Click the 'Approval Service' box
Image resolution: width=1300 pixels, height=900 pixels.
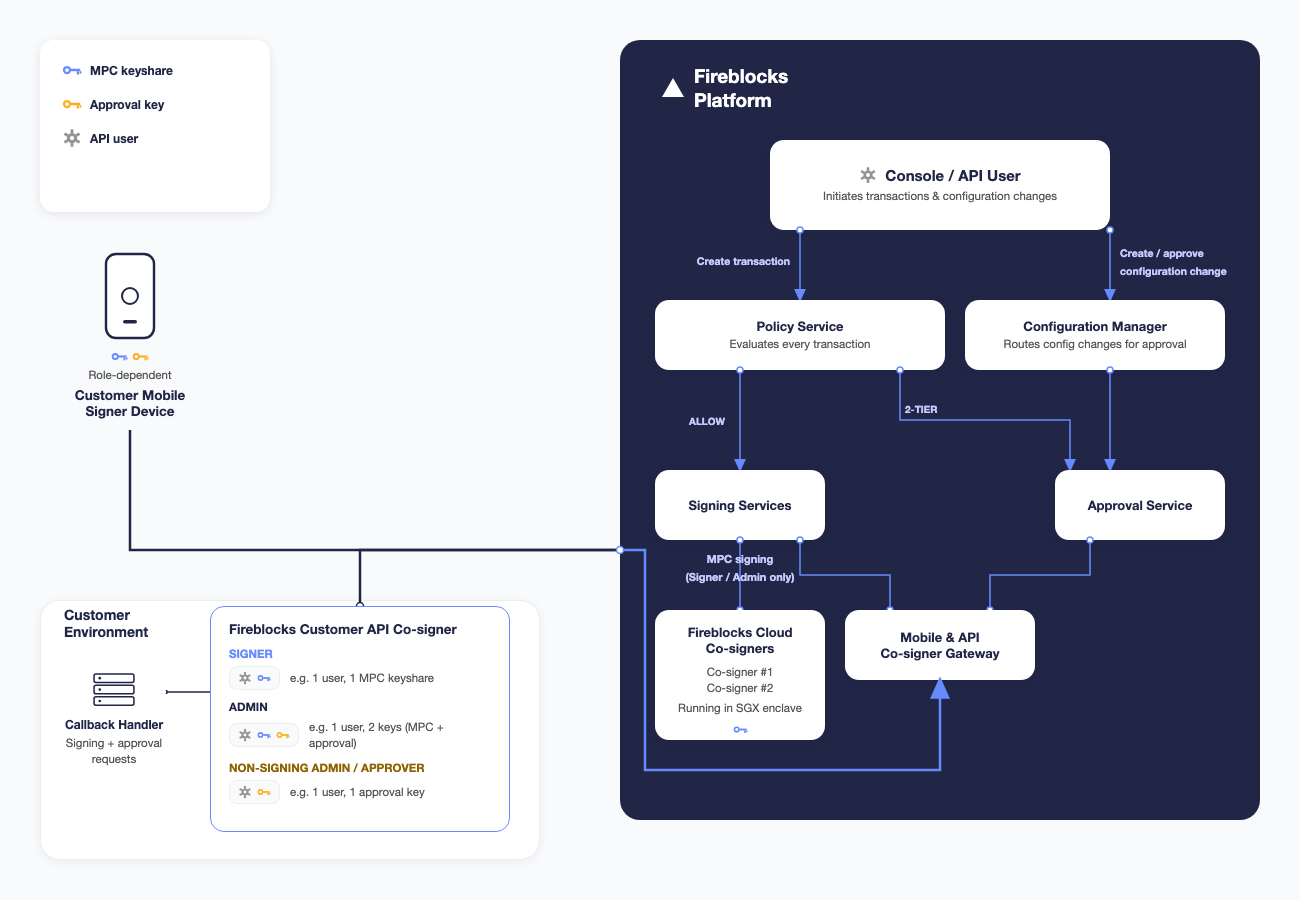pos(1140,505)
